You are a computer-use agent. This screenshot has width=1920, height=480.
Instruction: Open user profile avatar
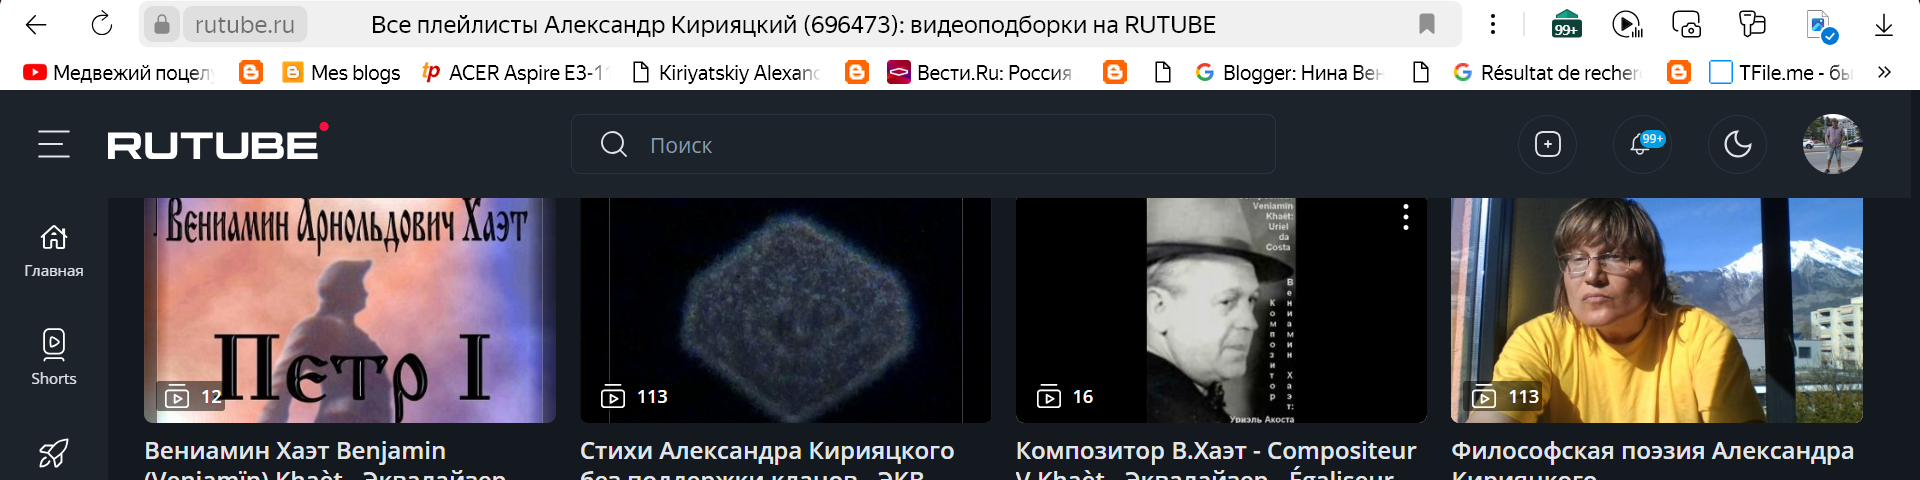pyautogui.click(x=1832, y=144)
